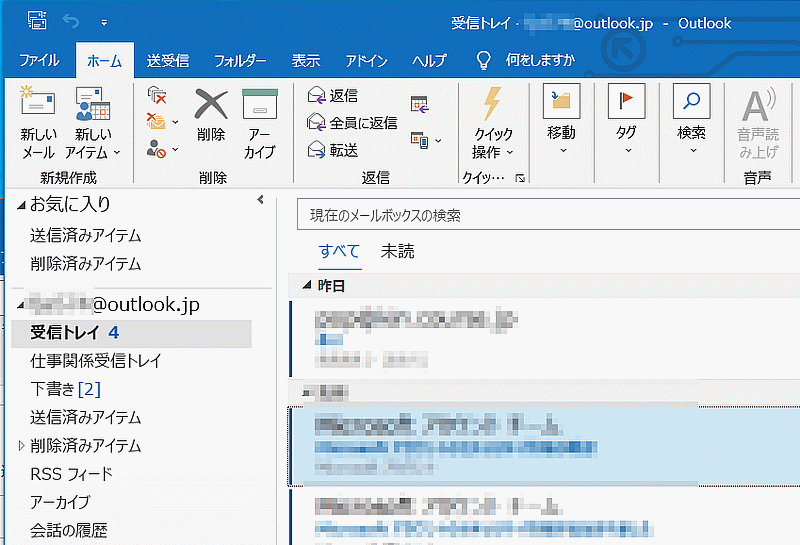Reply using the 返信 button
The image size is (800, 545).
click(x=333, y=95)
